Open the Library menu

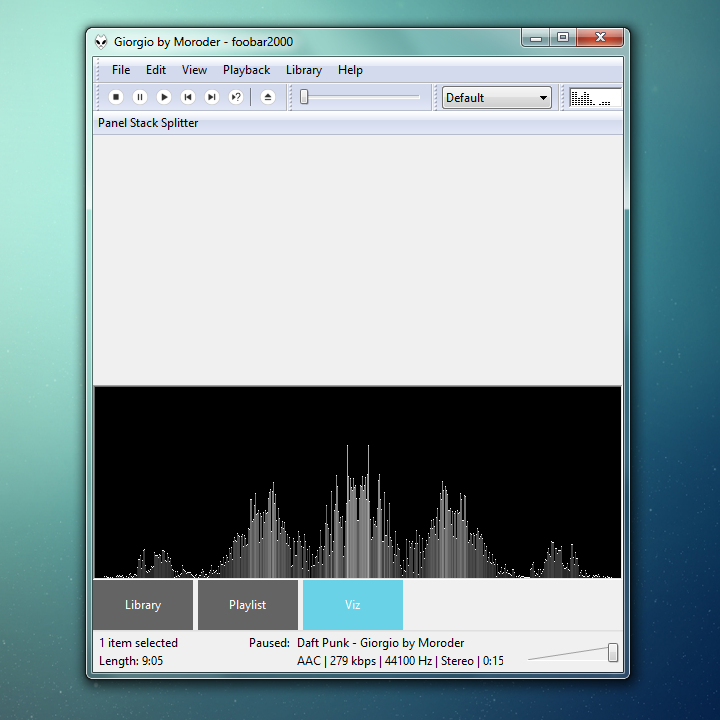click(304, 70)
